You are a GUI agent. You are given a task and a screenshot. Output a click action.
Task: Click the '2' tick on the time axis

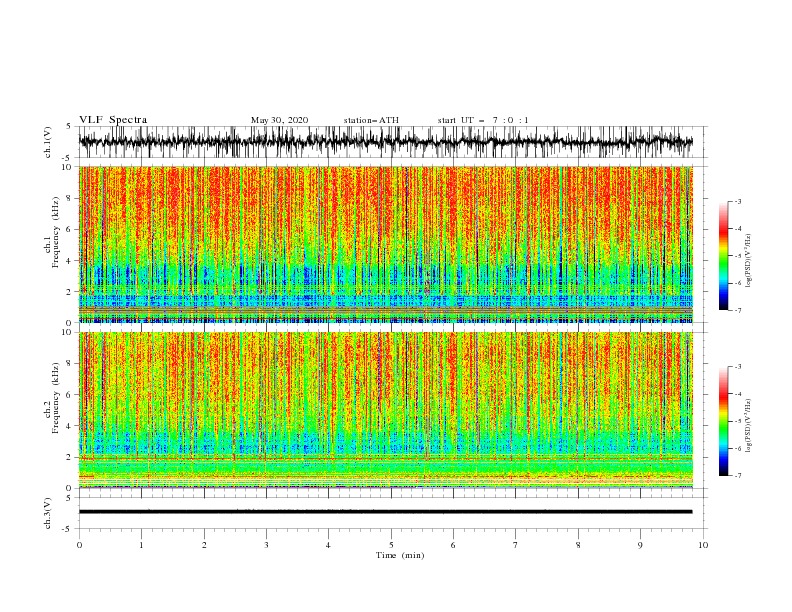(204, 545)
